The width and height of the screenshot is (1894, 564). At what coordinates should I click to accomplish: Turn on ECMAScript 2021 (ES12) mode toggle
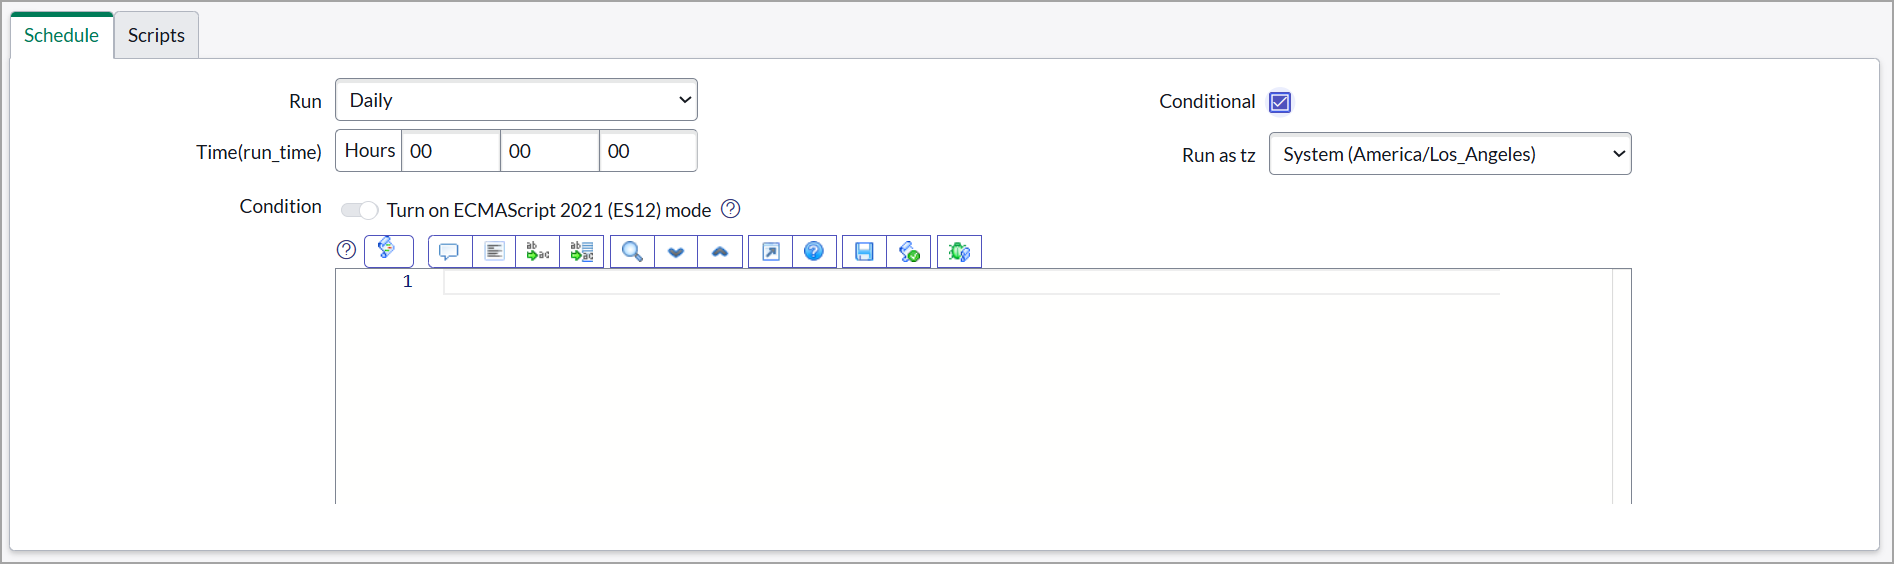[x=359, y=210]
